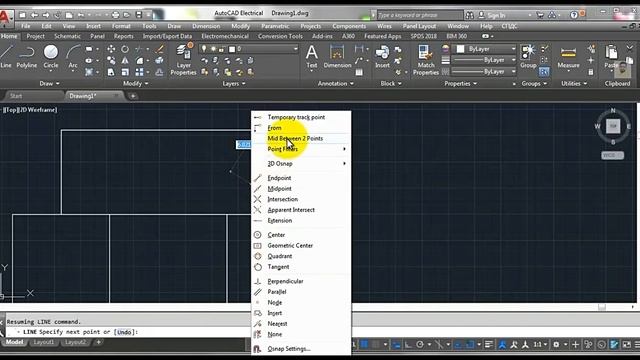Expand the Layers panel dropdown

click(x=234, y=84)
